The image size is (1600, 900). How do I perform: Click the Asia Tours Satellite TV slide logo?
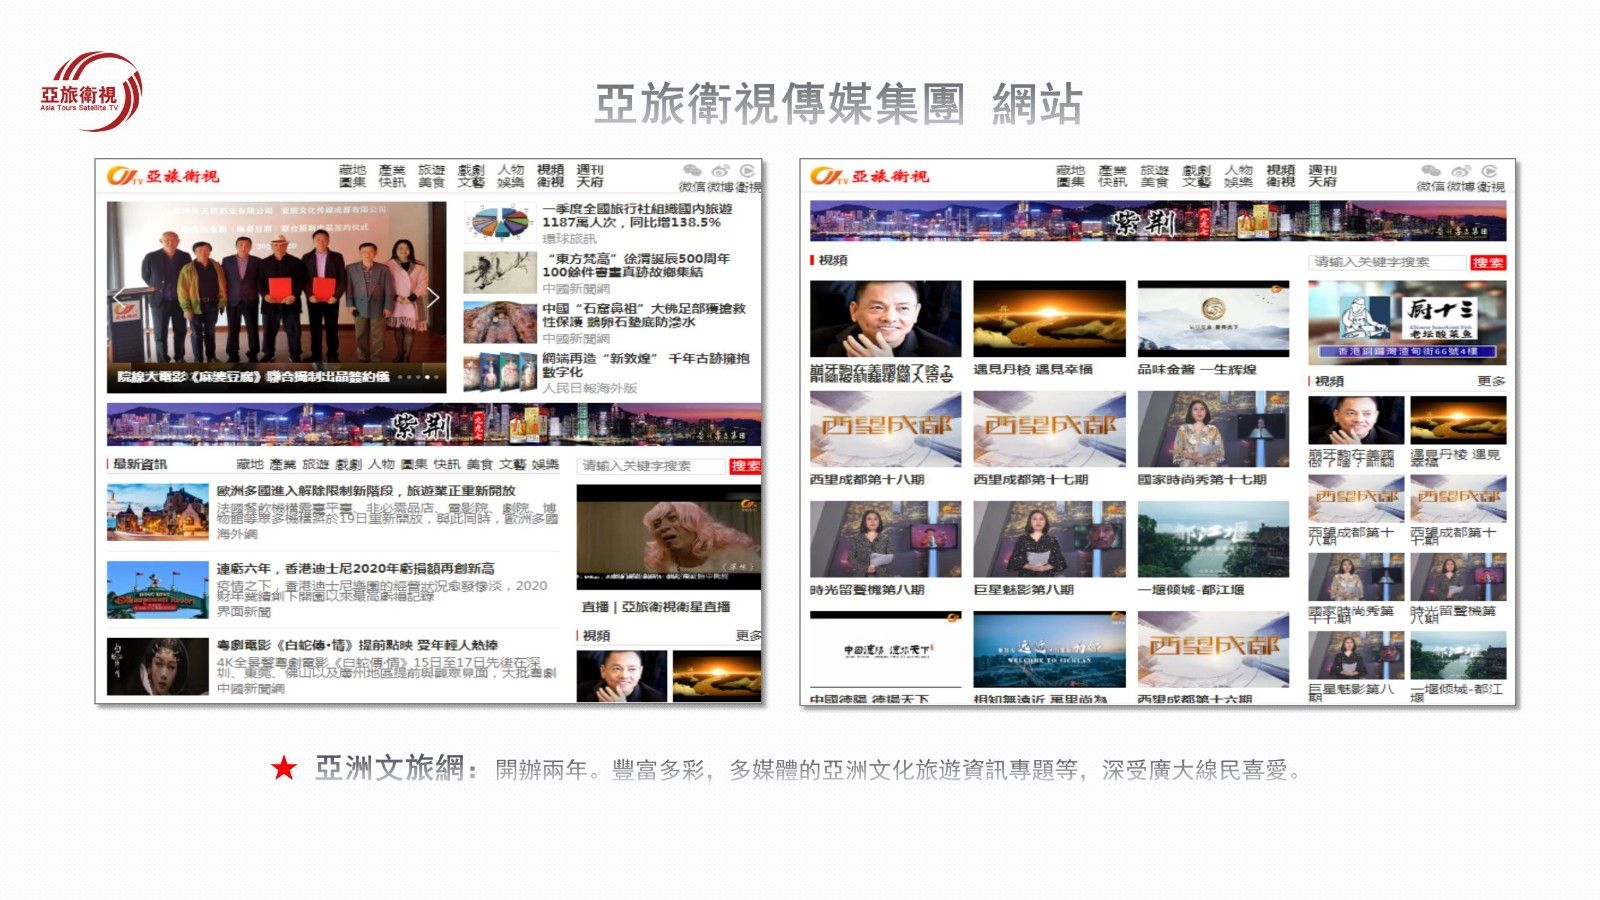(91, 92)
